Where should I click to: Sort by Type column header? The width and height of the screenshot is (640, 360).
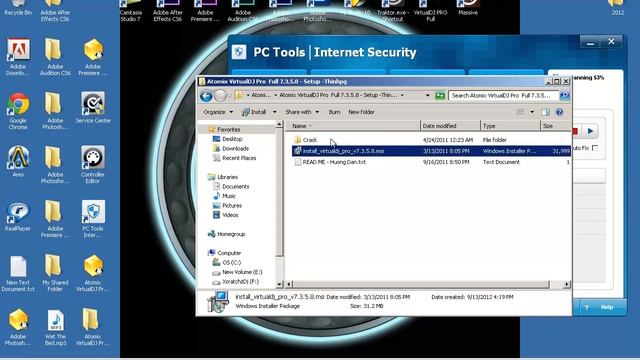tap(510, 126)
